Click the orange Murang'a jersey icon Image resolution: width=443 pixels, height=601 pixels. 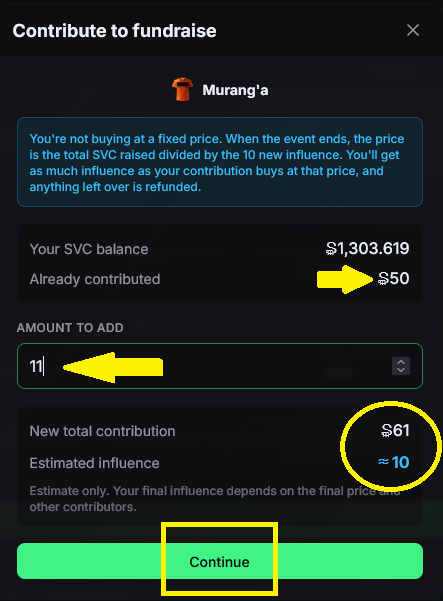[182, 89]
